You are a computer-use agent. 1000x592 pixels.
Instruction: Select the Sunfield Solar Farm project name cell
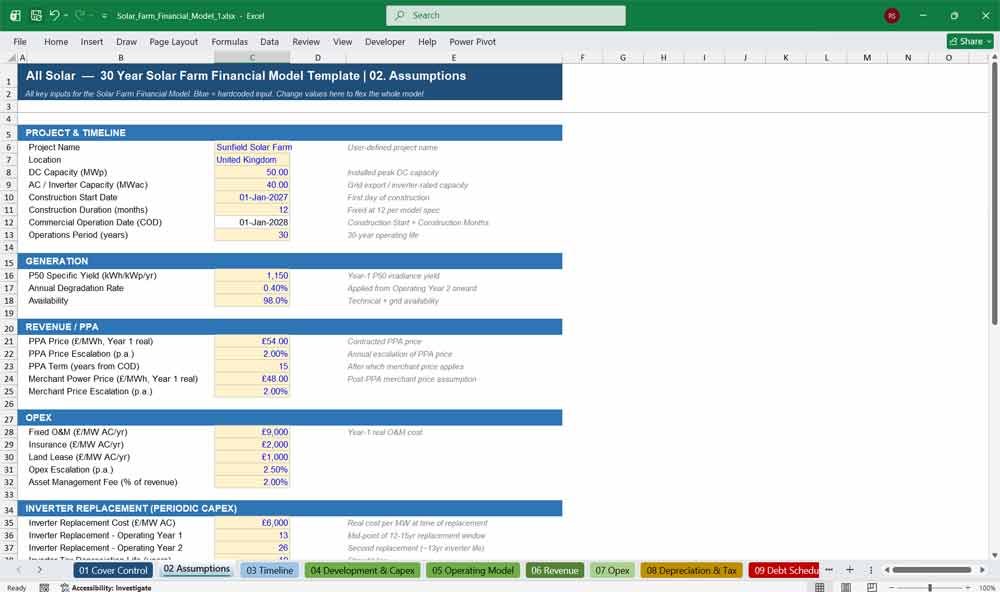(x=252, y=147)
